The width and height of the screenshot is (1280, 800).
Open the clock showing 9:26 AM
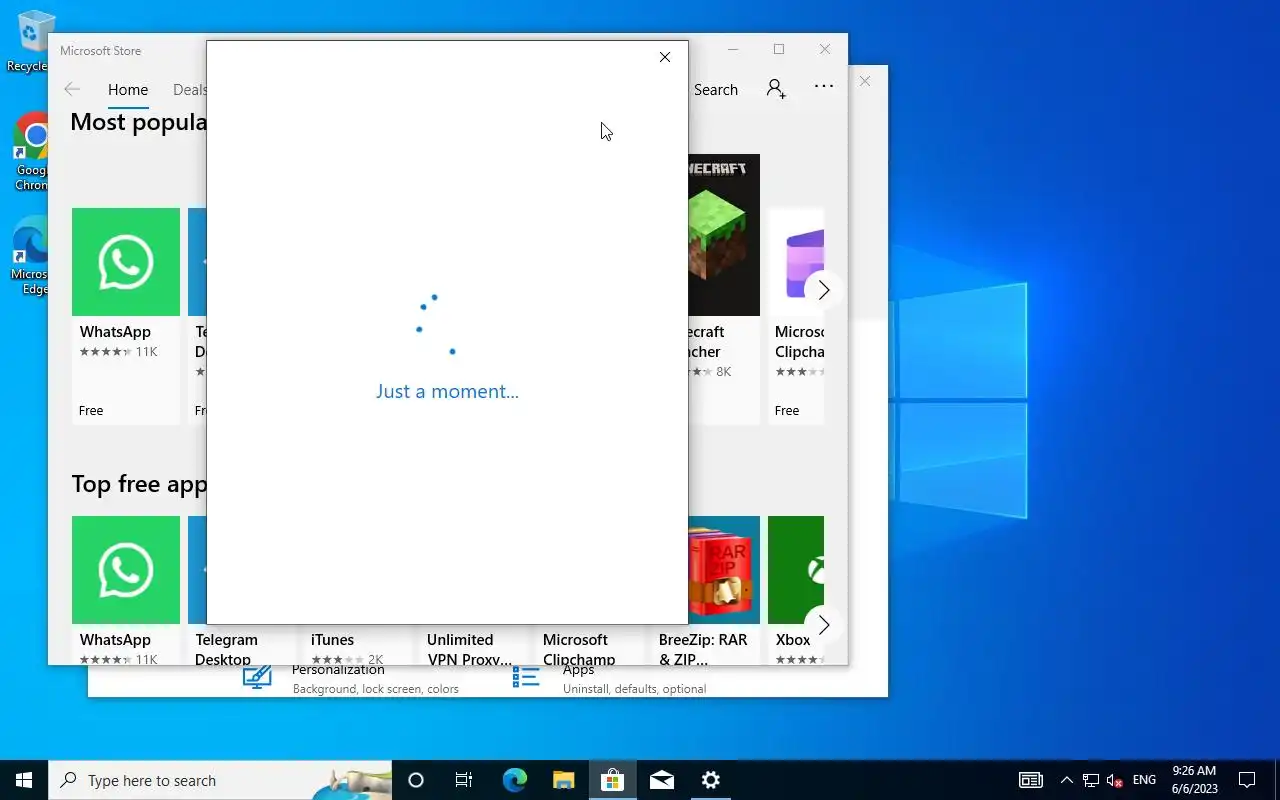1194,780
